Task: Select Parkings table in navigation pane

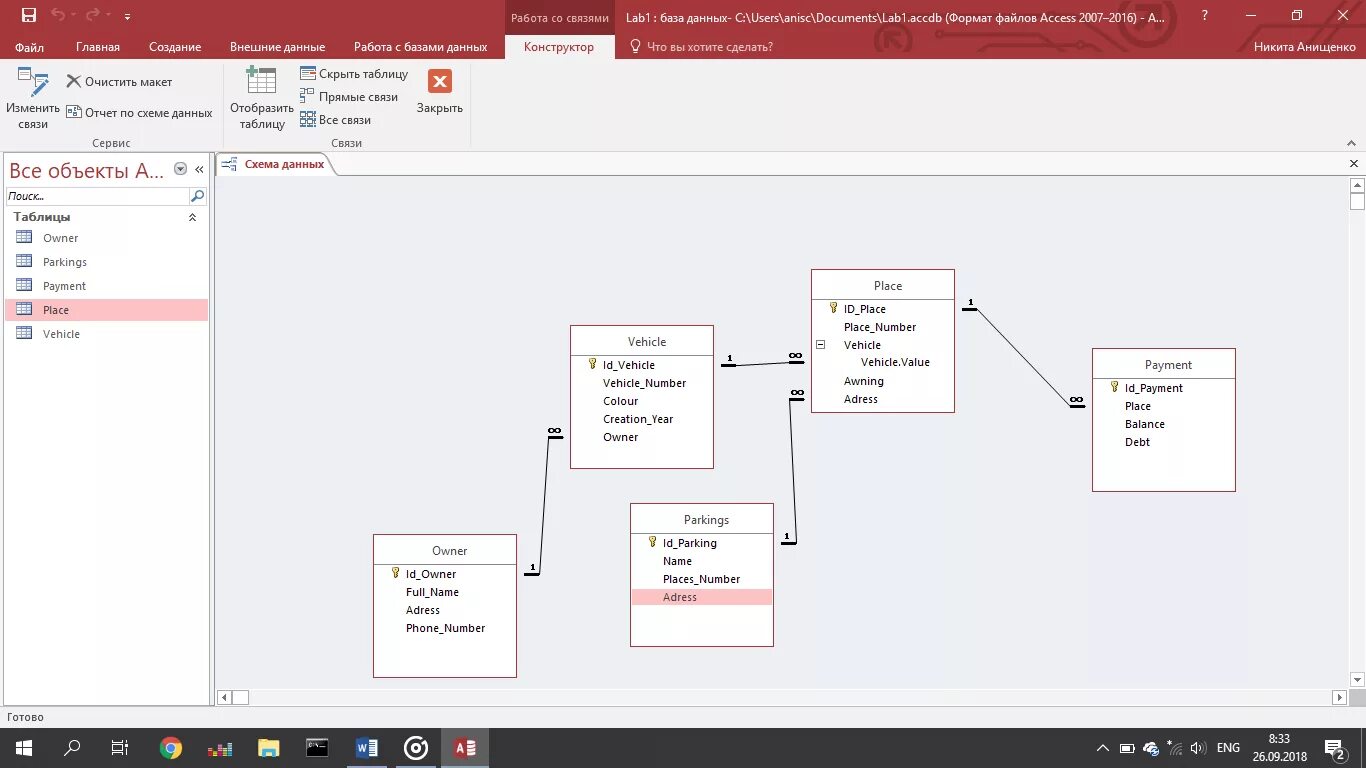Action: [x=107, y=262]
